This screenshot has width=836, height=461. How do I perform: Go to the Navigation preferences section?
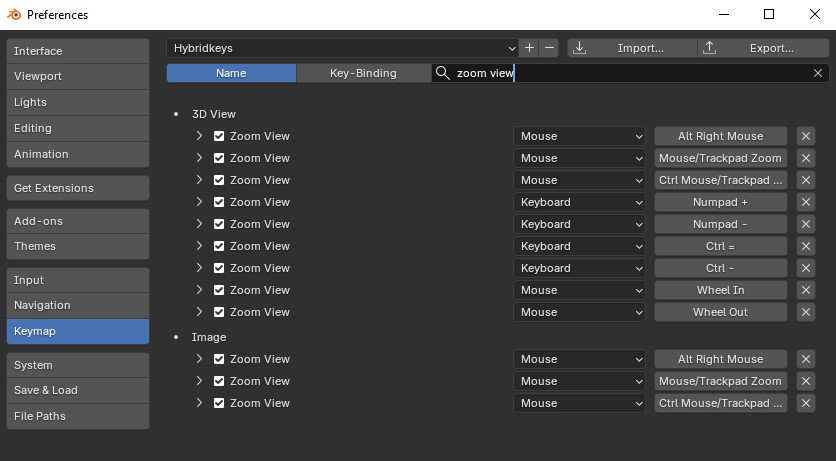[x=78, y=305]
